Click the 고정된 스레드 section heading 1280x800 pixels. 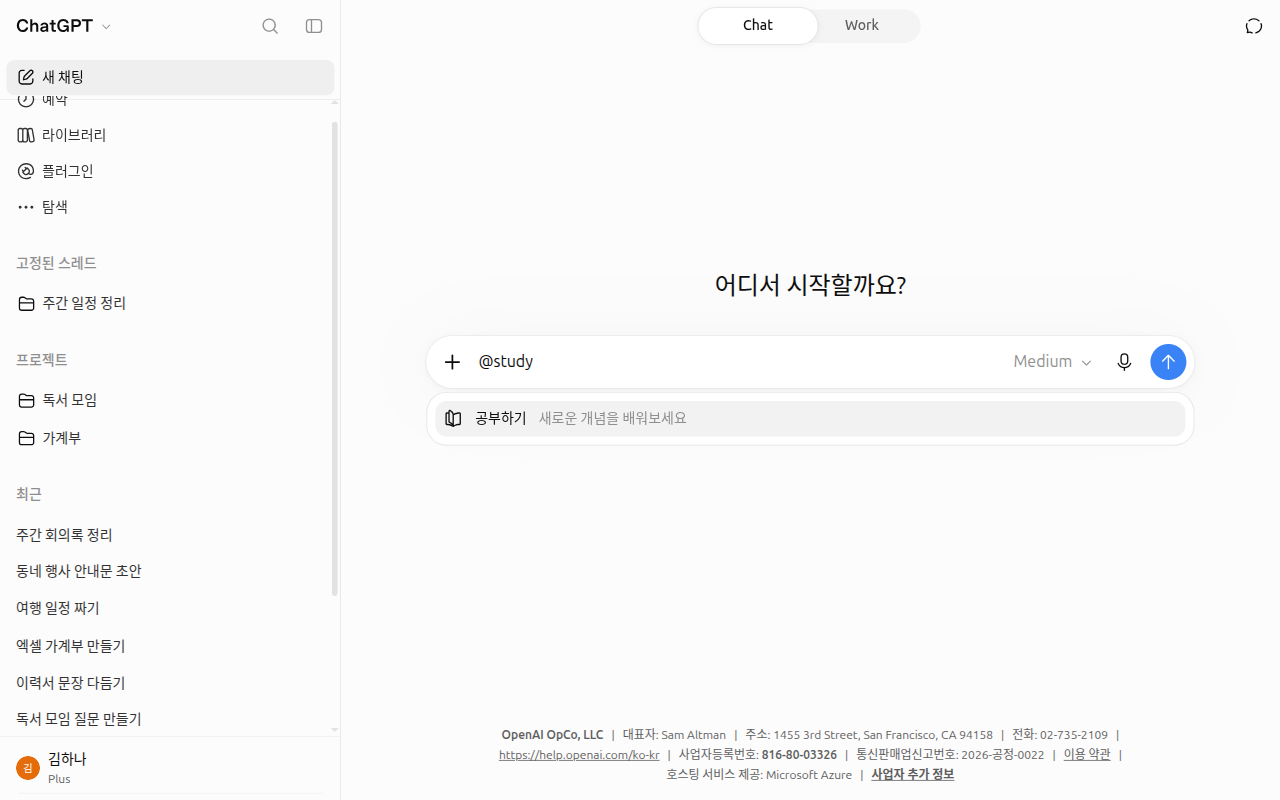pyautogui.click(x=56, y=263)
